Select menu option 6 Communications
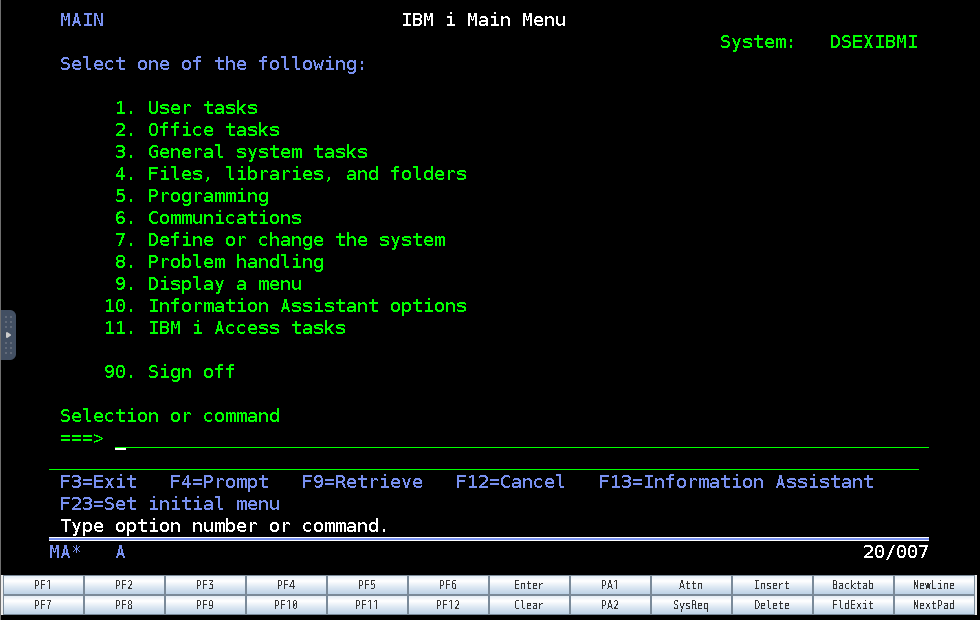The image size is (980, 620). [x=208, y=218]
